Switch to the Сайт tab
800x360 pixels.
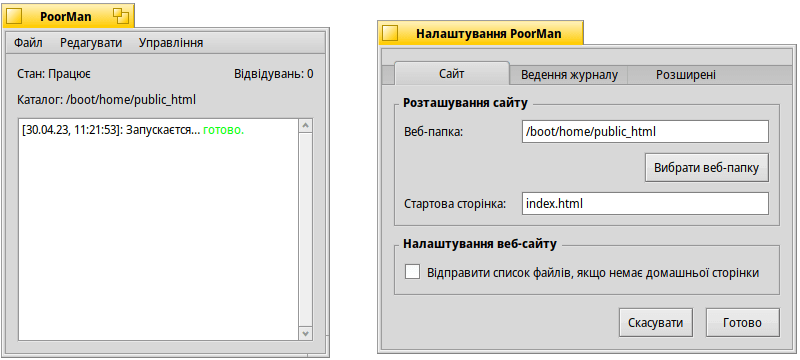click(x=452, y=74)
